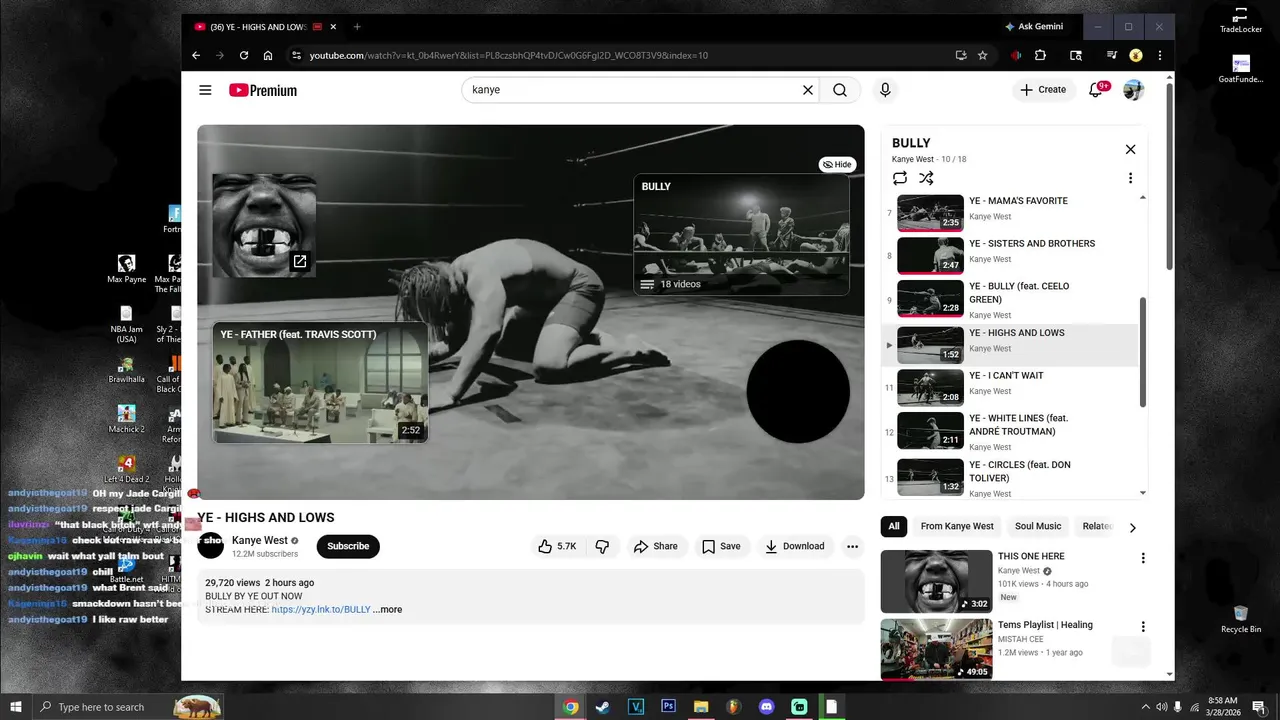This screenshot has width=1280, height=720.
Task: Play YE - SISTERS AND BROTHERS
Action: [x=1012, y=255]
